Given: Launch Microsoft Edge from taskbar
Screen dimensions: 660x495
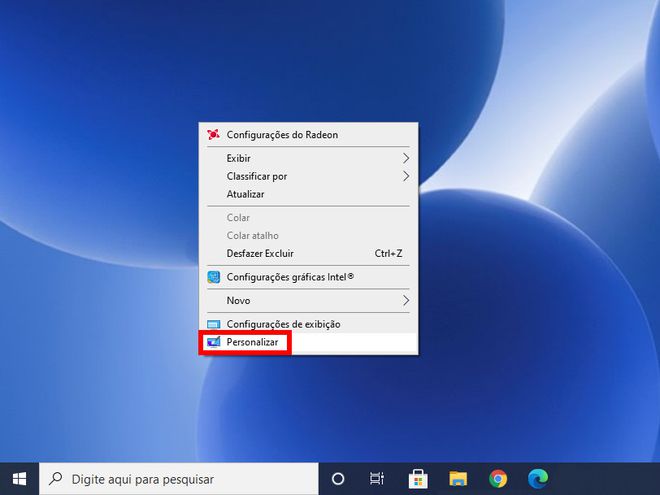Looking at the screenshot, I should (x=538, y=479).
